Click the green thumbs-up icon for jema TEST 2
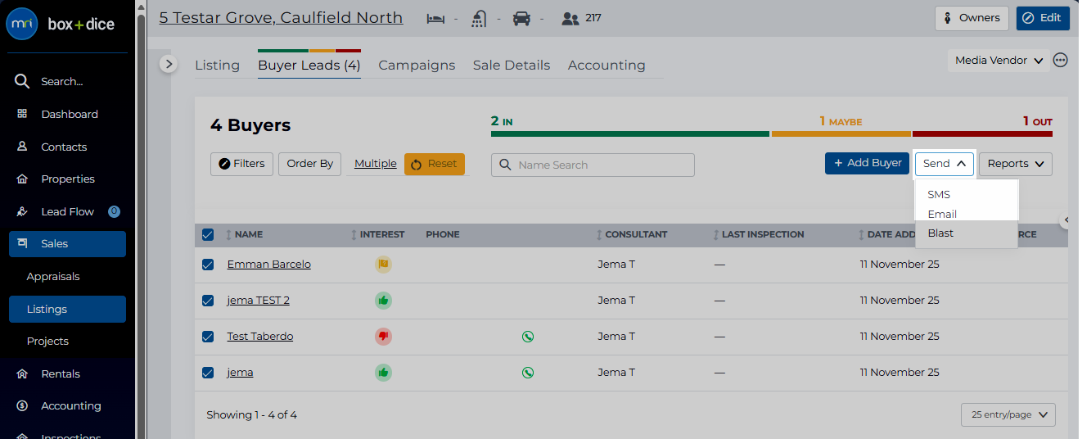The height and width of the screenshot is (439, 1080). pyautogui.click(x=384, y=300)
